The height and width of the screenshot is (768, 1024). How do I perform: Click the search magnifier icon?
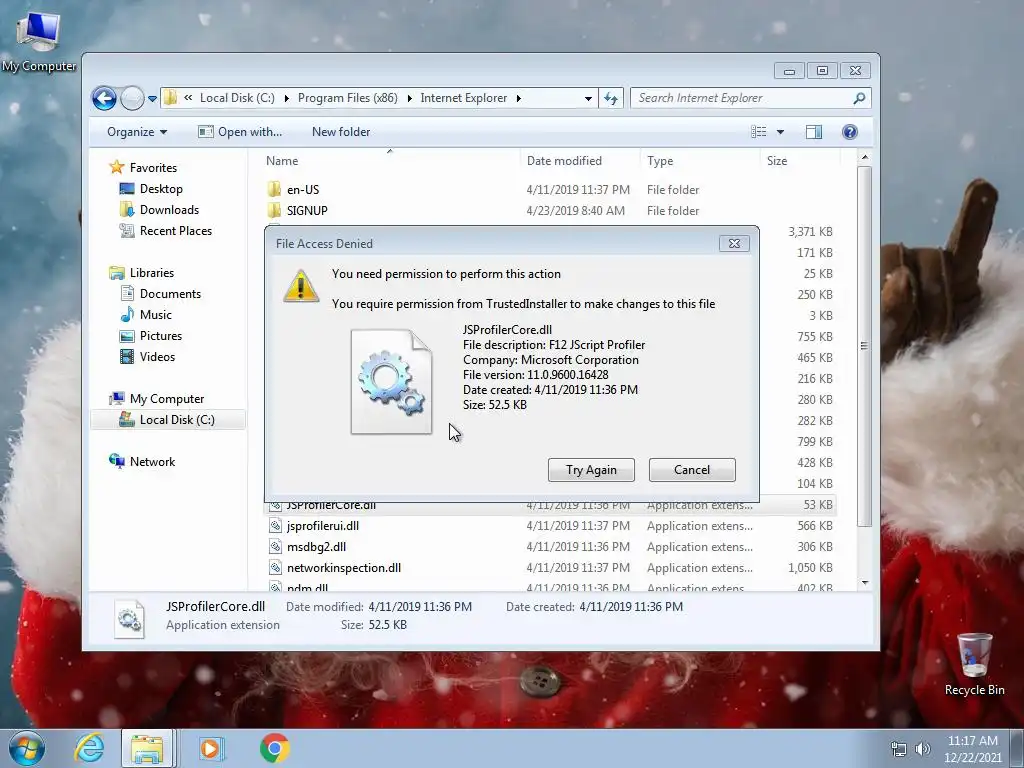pyautogui.click(x=859, y=98)
